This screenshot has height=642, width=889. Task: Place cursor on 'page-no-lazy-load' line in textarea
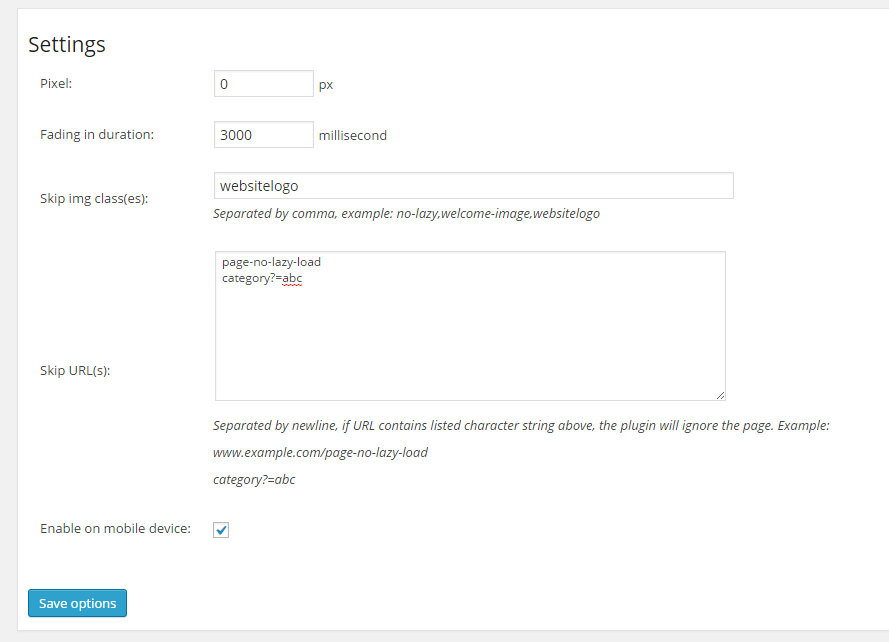(x=272, y=262)
